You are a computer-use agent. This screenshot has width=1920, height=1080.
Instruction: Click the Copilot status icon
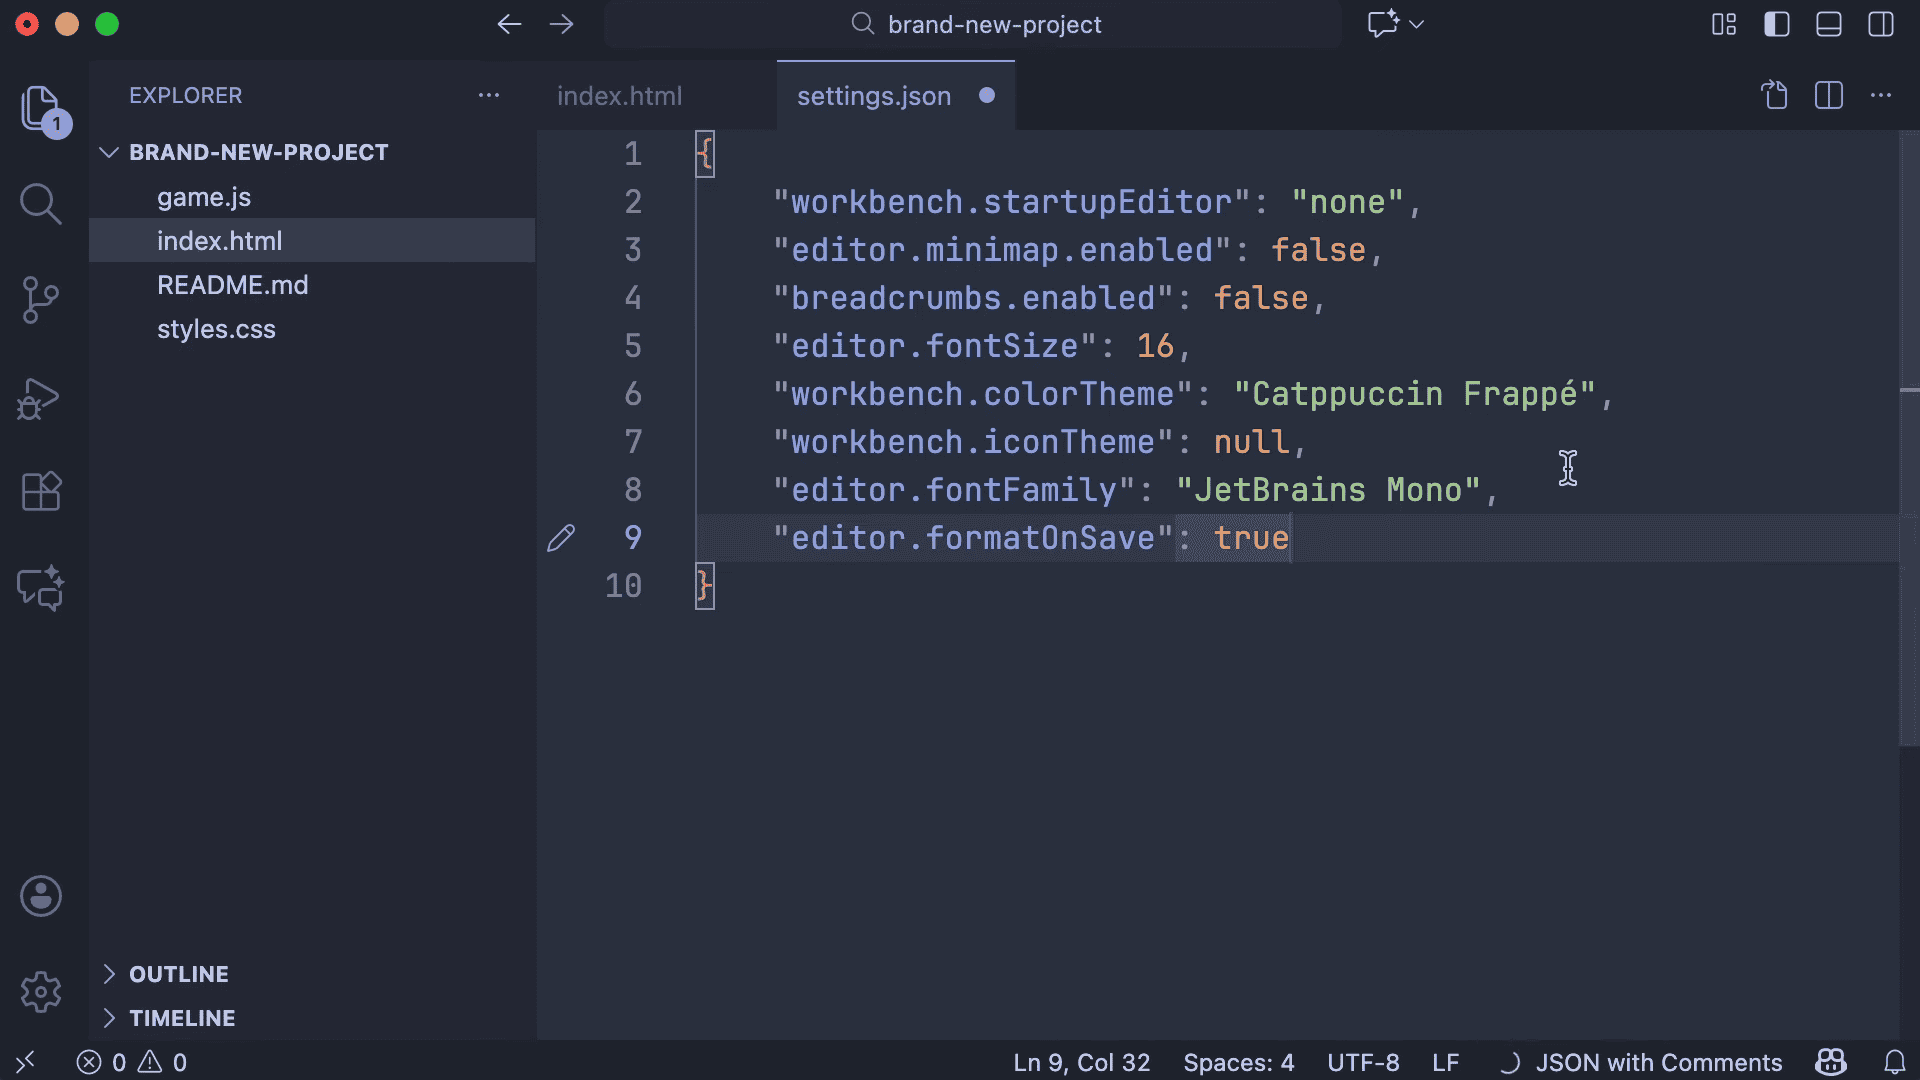[x=1830, y=1062]
